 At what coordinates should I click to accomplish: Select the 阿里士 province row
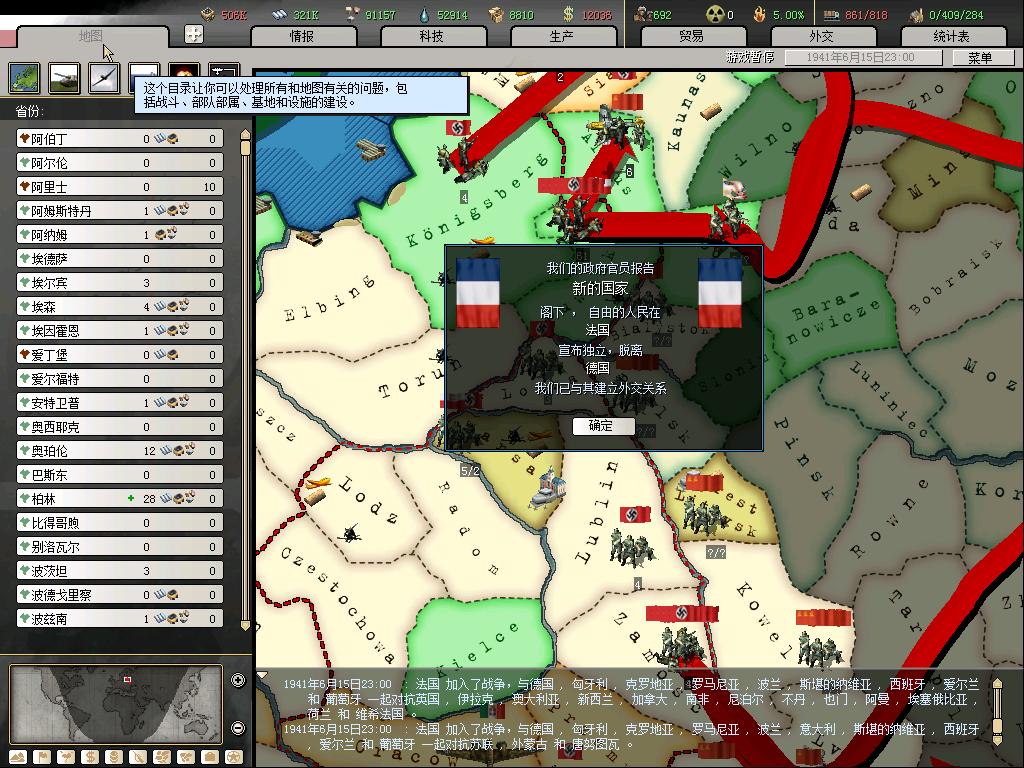(x=120, y=187)
